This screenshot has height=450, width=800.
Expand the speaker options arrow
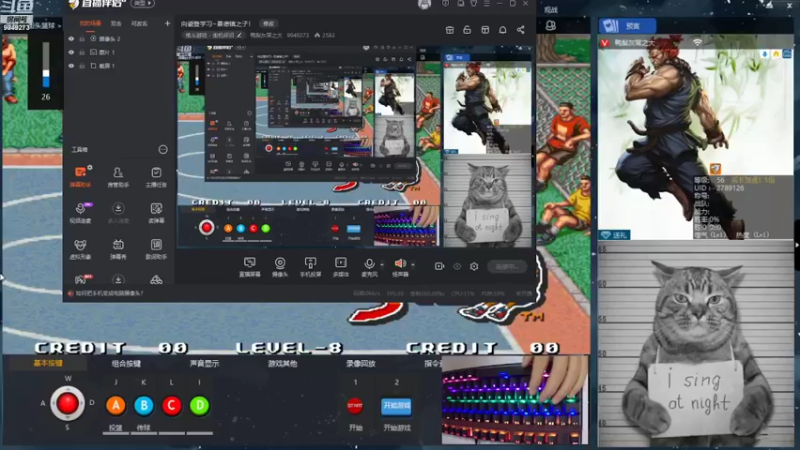click(x=413, y=265)
